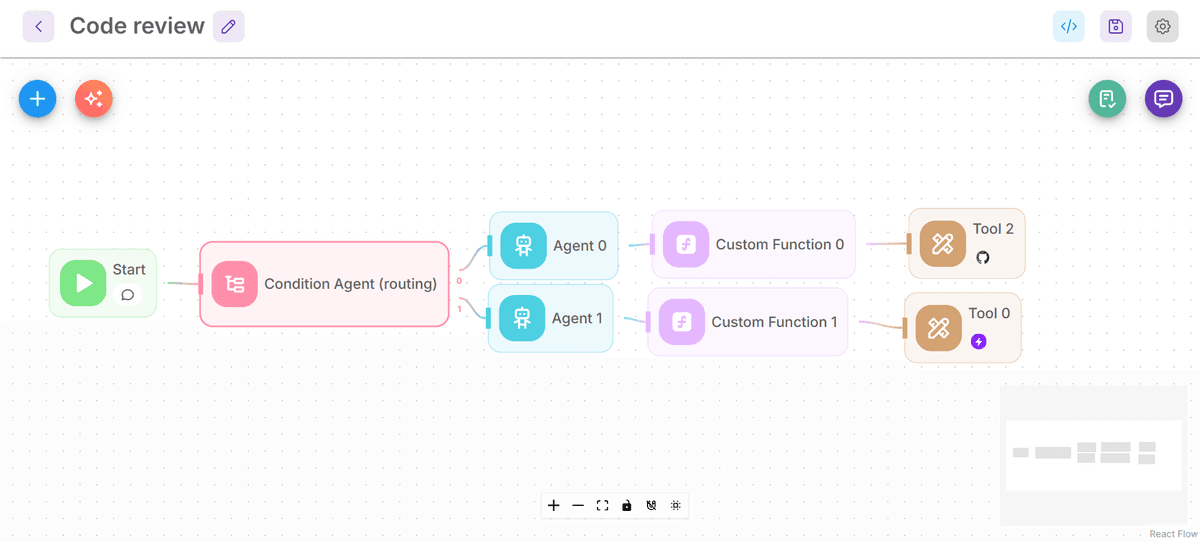The height and width of the screenshot is (542, 1200).
Task: Click input handle of Agent 1
Action: [x=488, y=318]
